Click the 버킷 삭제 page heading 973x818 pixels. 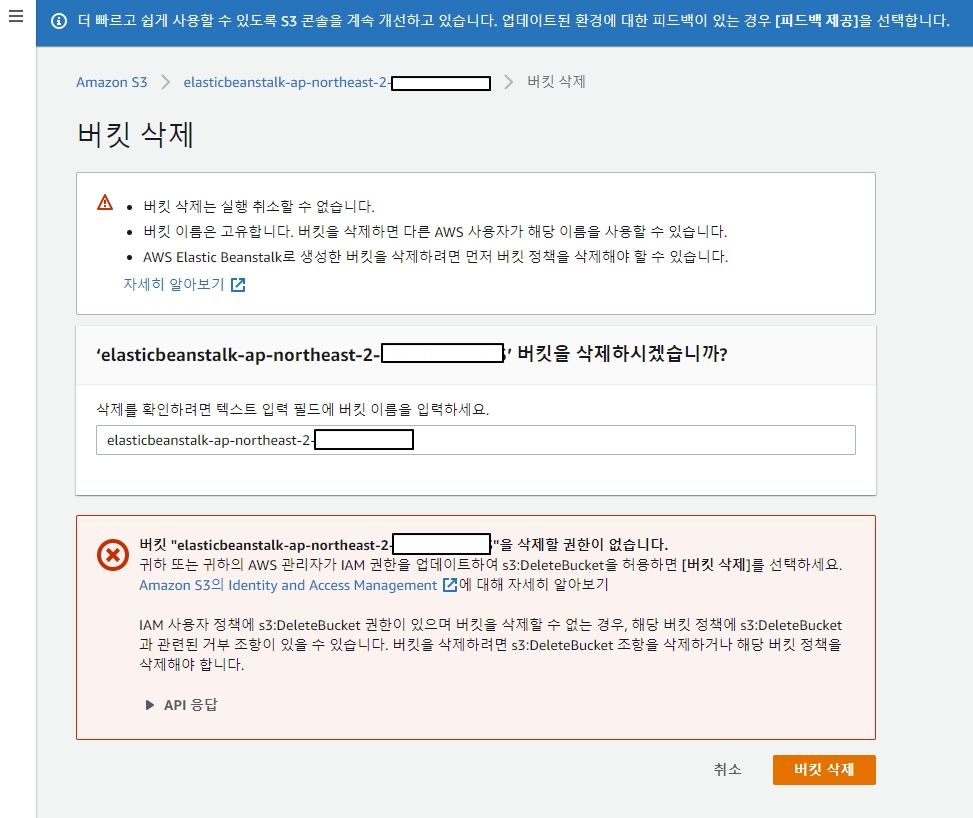pos(135,135)
